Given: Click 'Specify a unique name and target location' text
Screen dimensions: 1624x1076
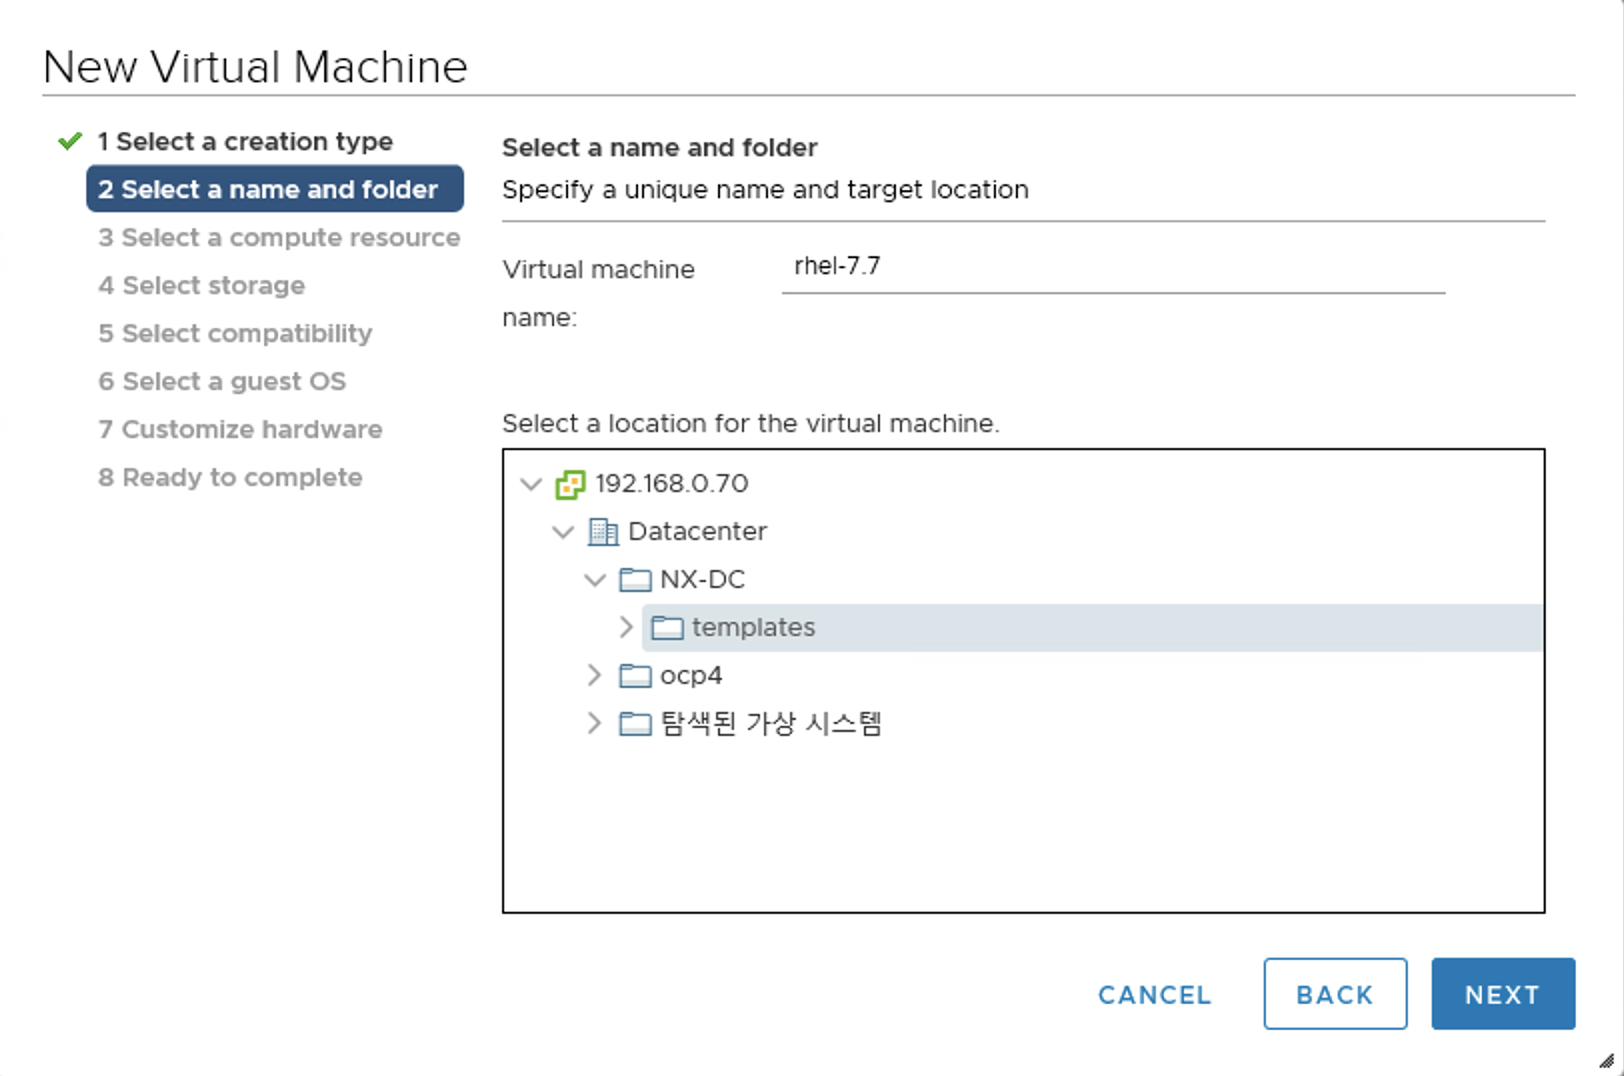Looking at the screenshot, I should click(765, 190).
